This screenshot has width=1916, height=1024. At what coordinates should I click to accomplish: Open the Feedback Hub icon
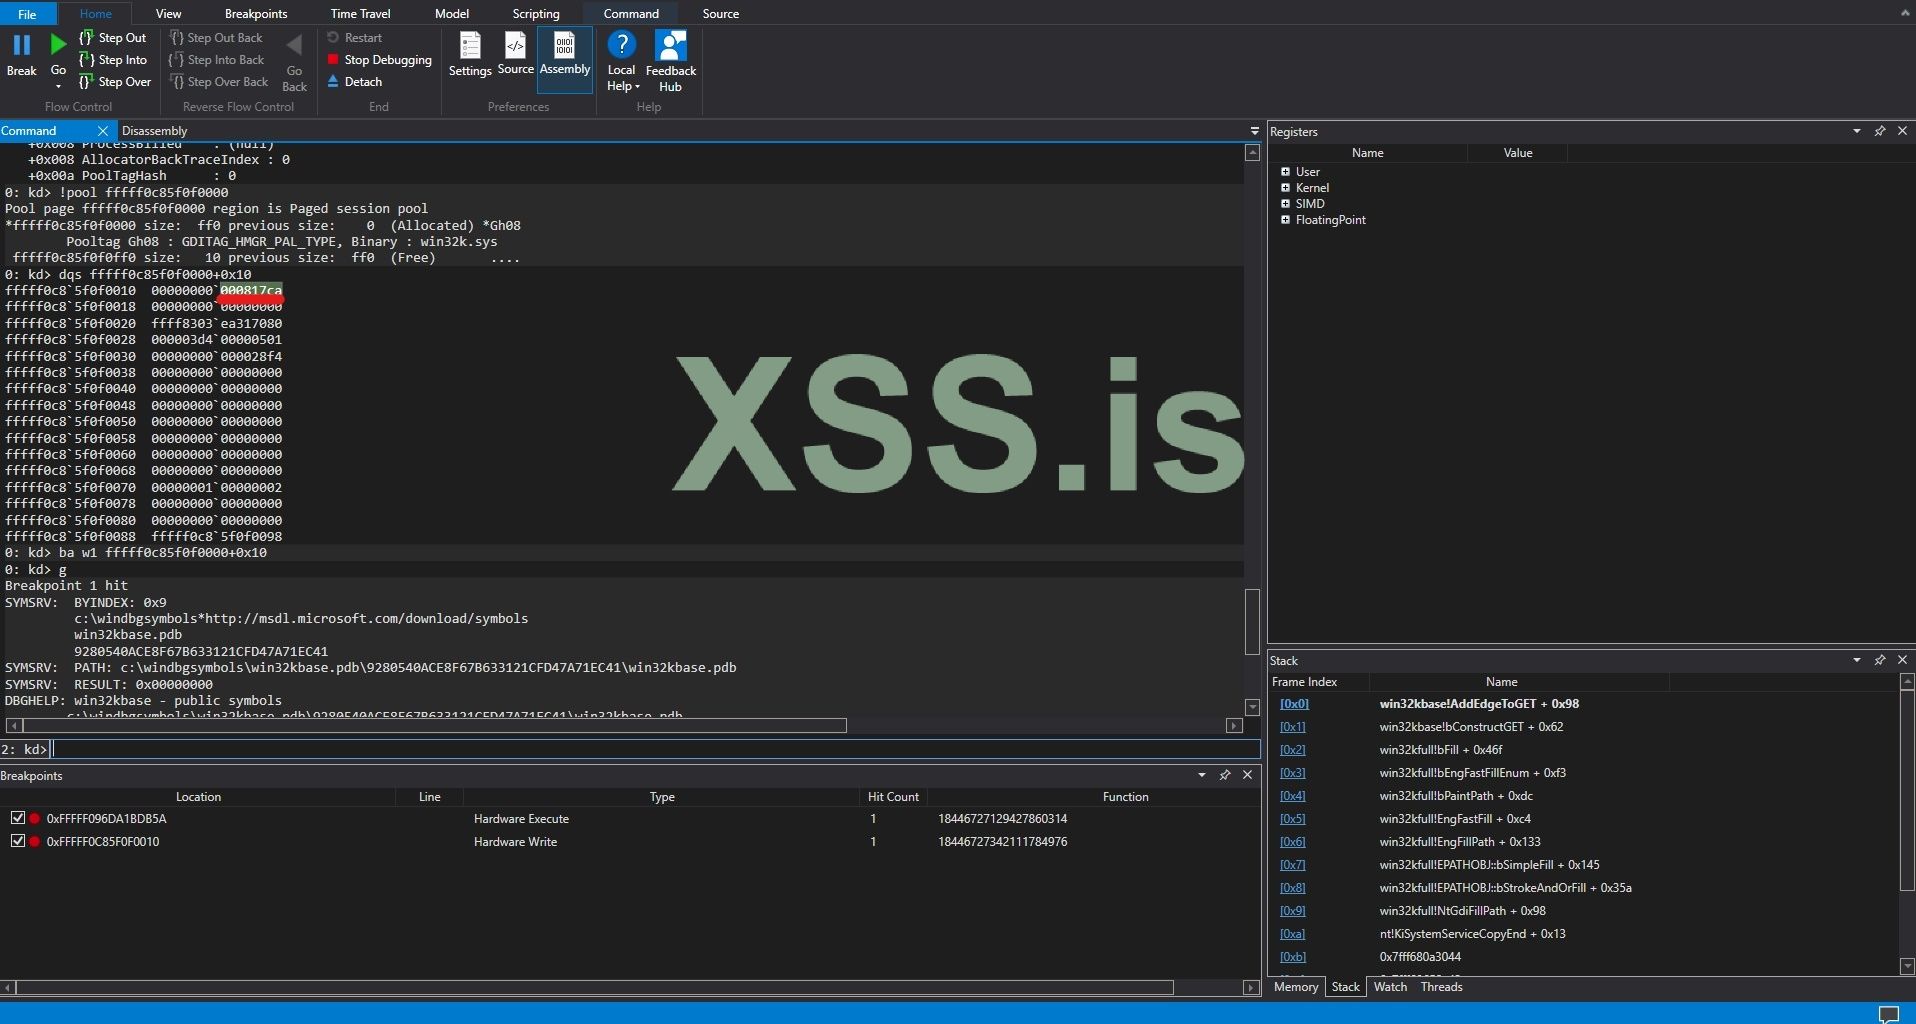(671, 47)
